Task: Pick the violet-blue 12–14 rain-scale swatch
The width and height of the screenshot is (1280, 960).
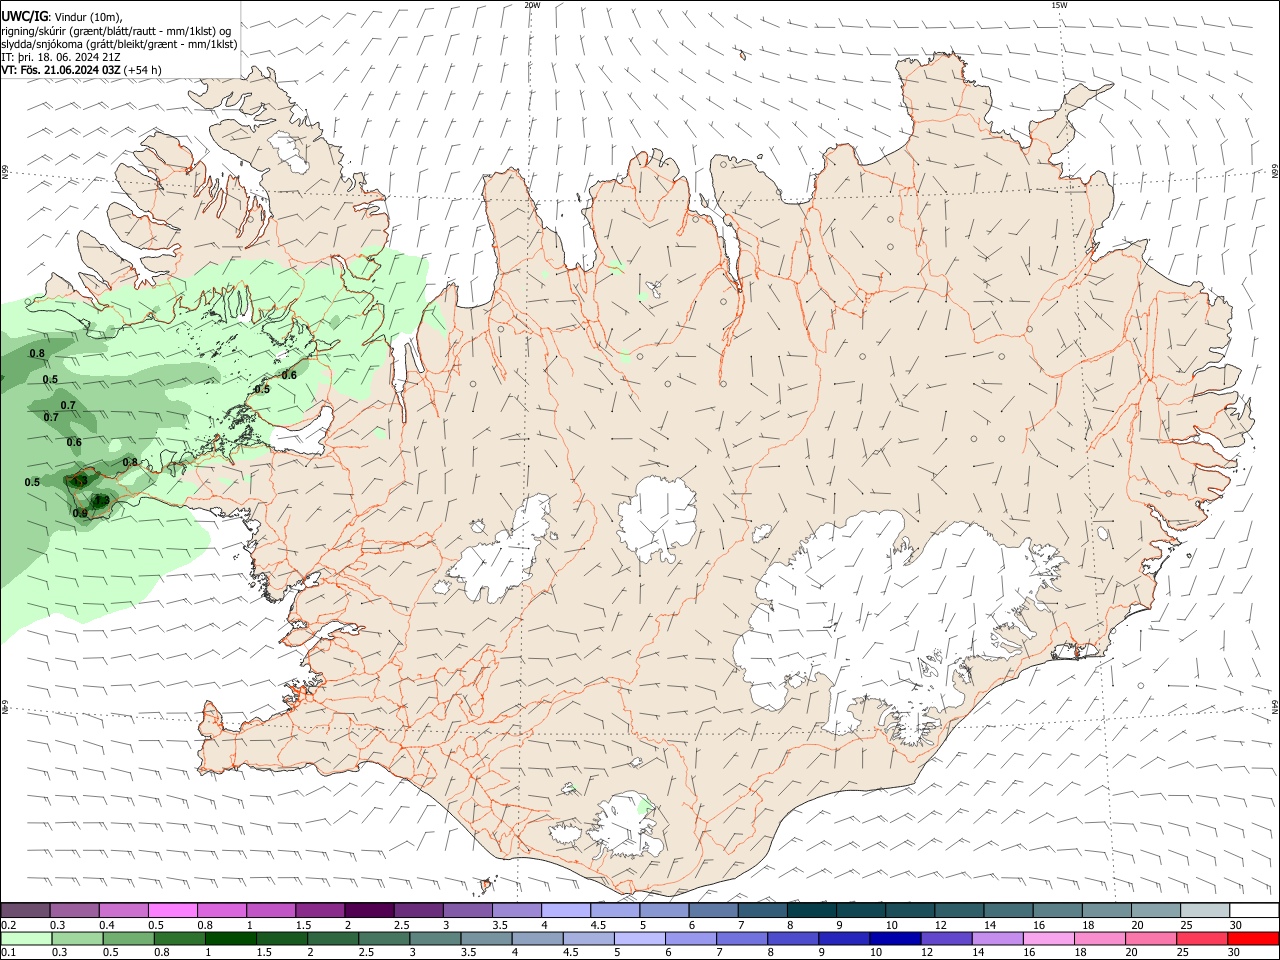Action: pos(946,938)
